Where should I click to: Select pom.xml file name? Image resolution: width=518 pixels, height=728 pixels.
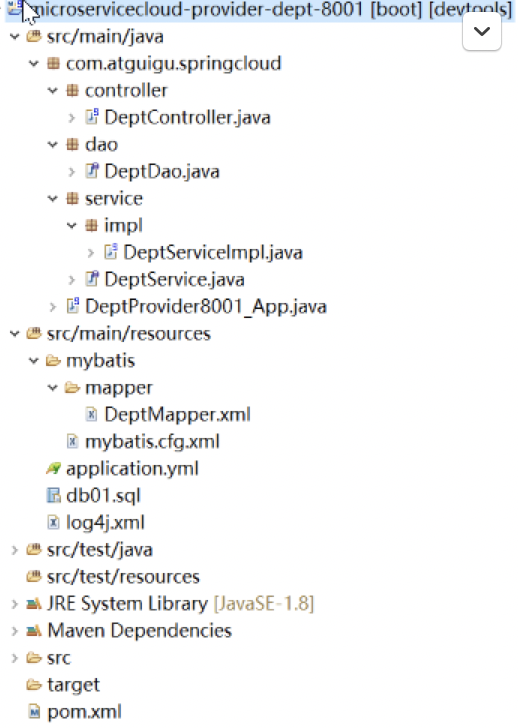coord(84,712)
